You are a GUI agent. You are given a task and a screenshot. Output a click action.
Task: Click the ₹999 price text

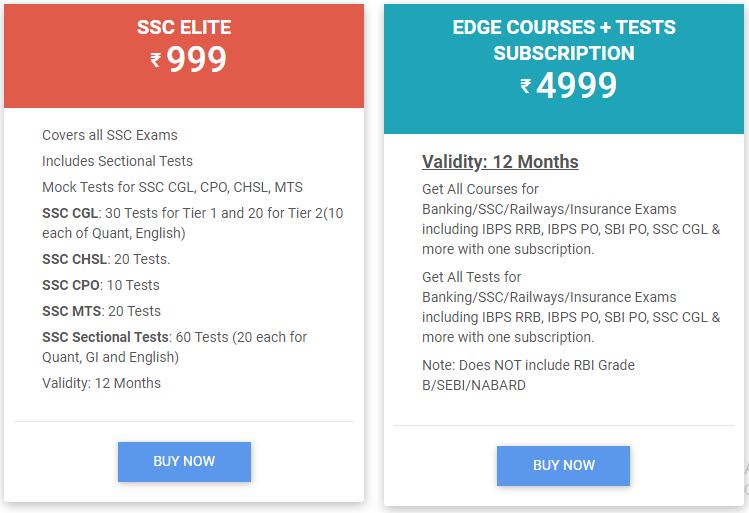(189, 59)
